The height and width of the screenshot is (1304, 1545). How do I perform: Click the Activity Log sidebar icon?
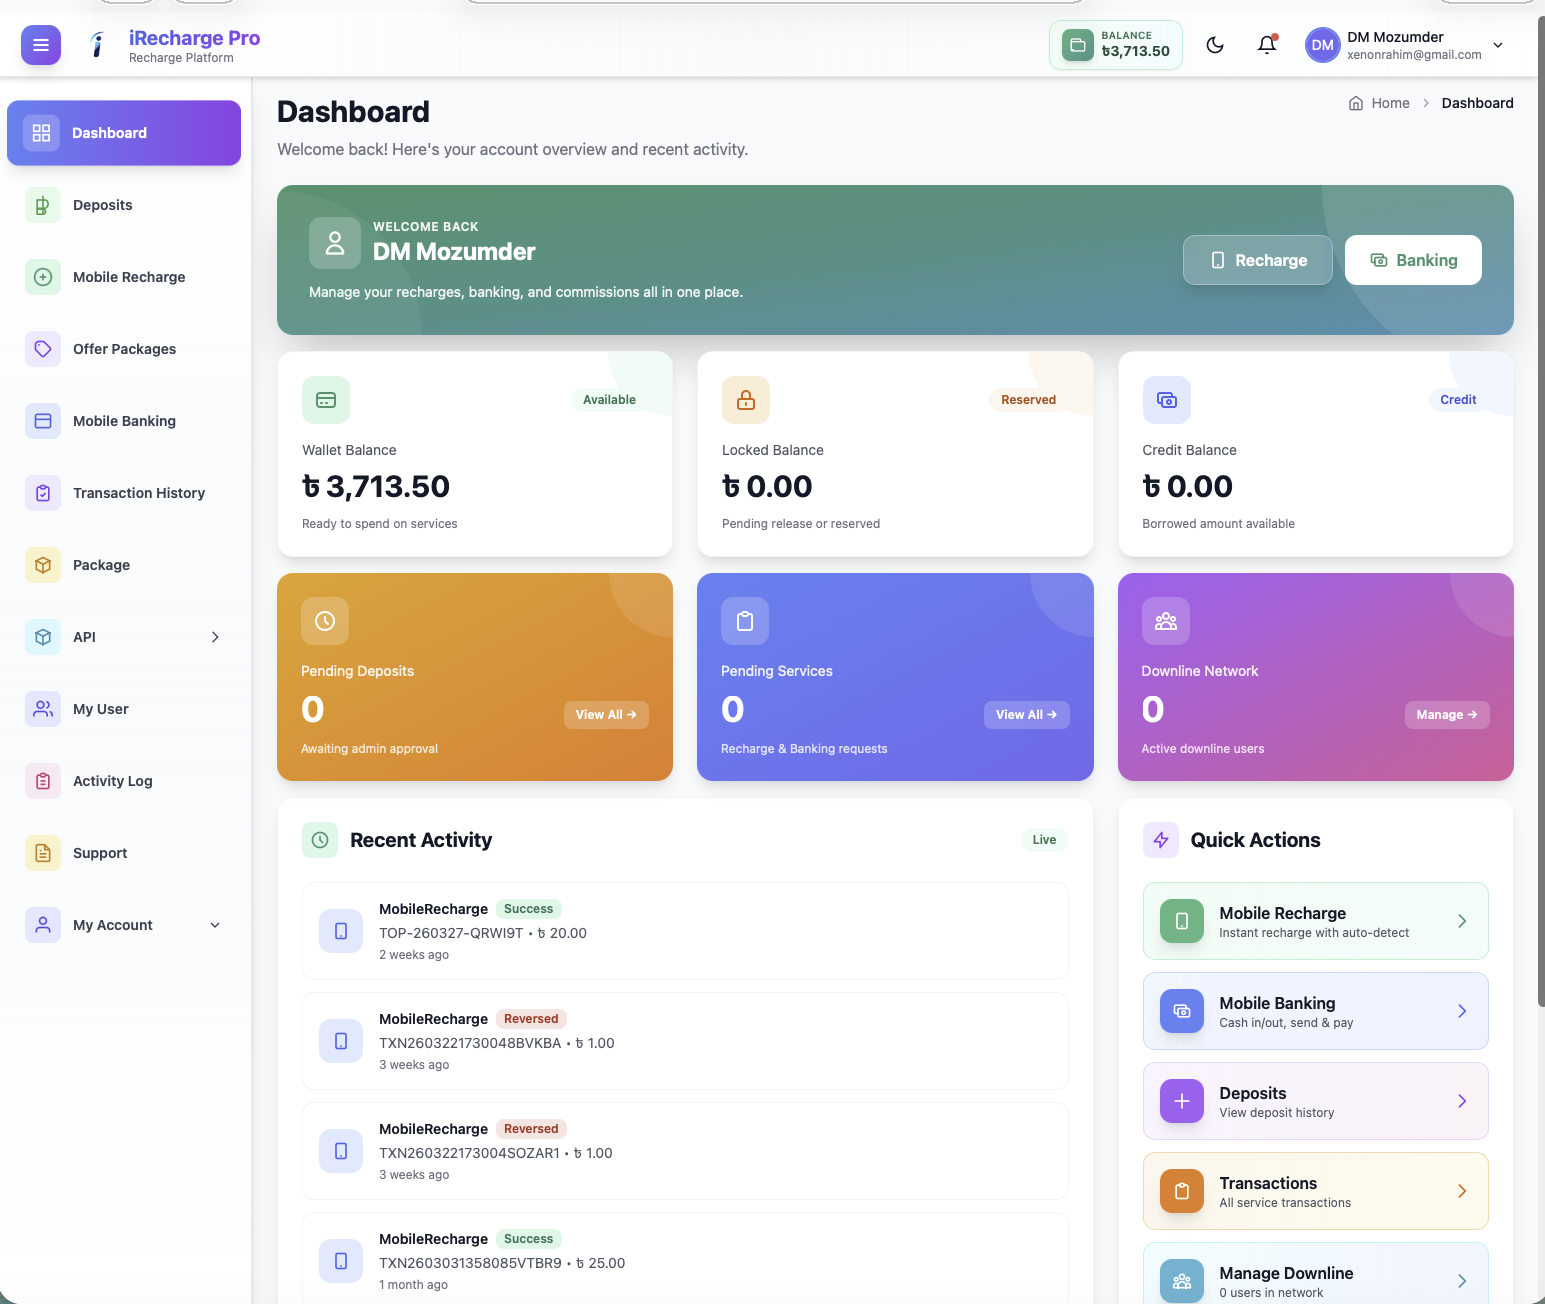click(x=43, y=781)
